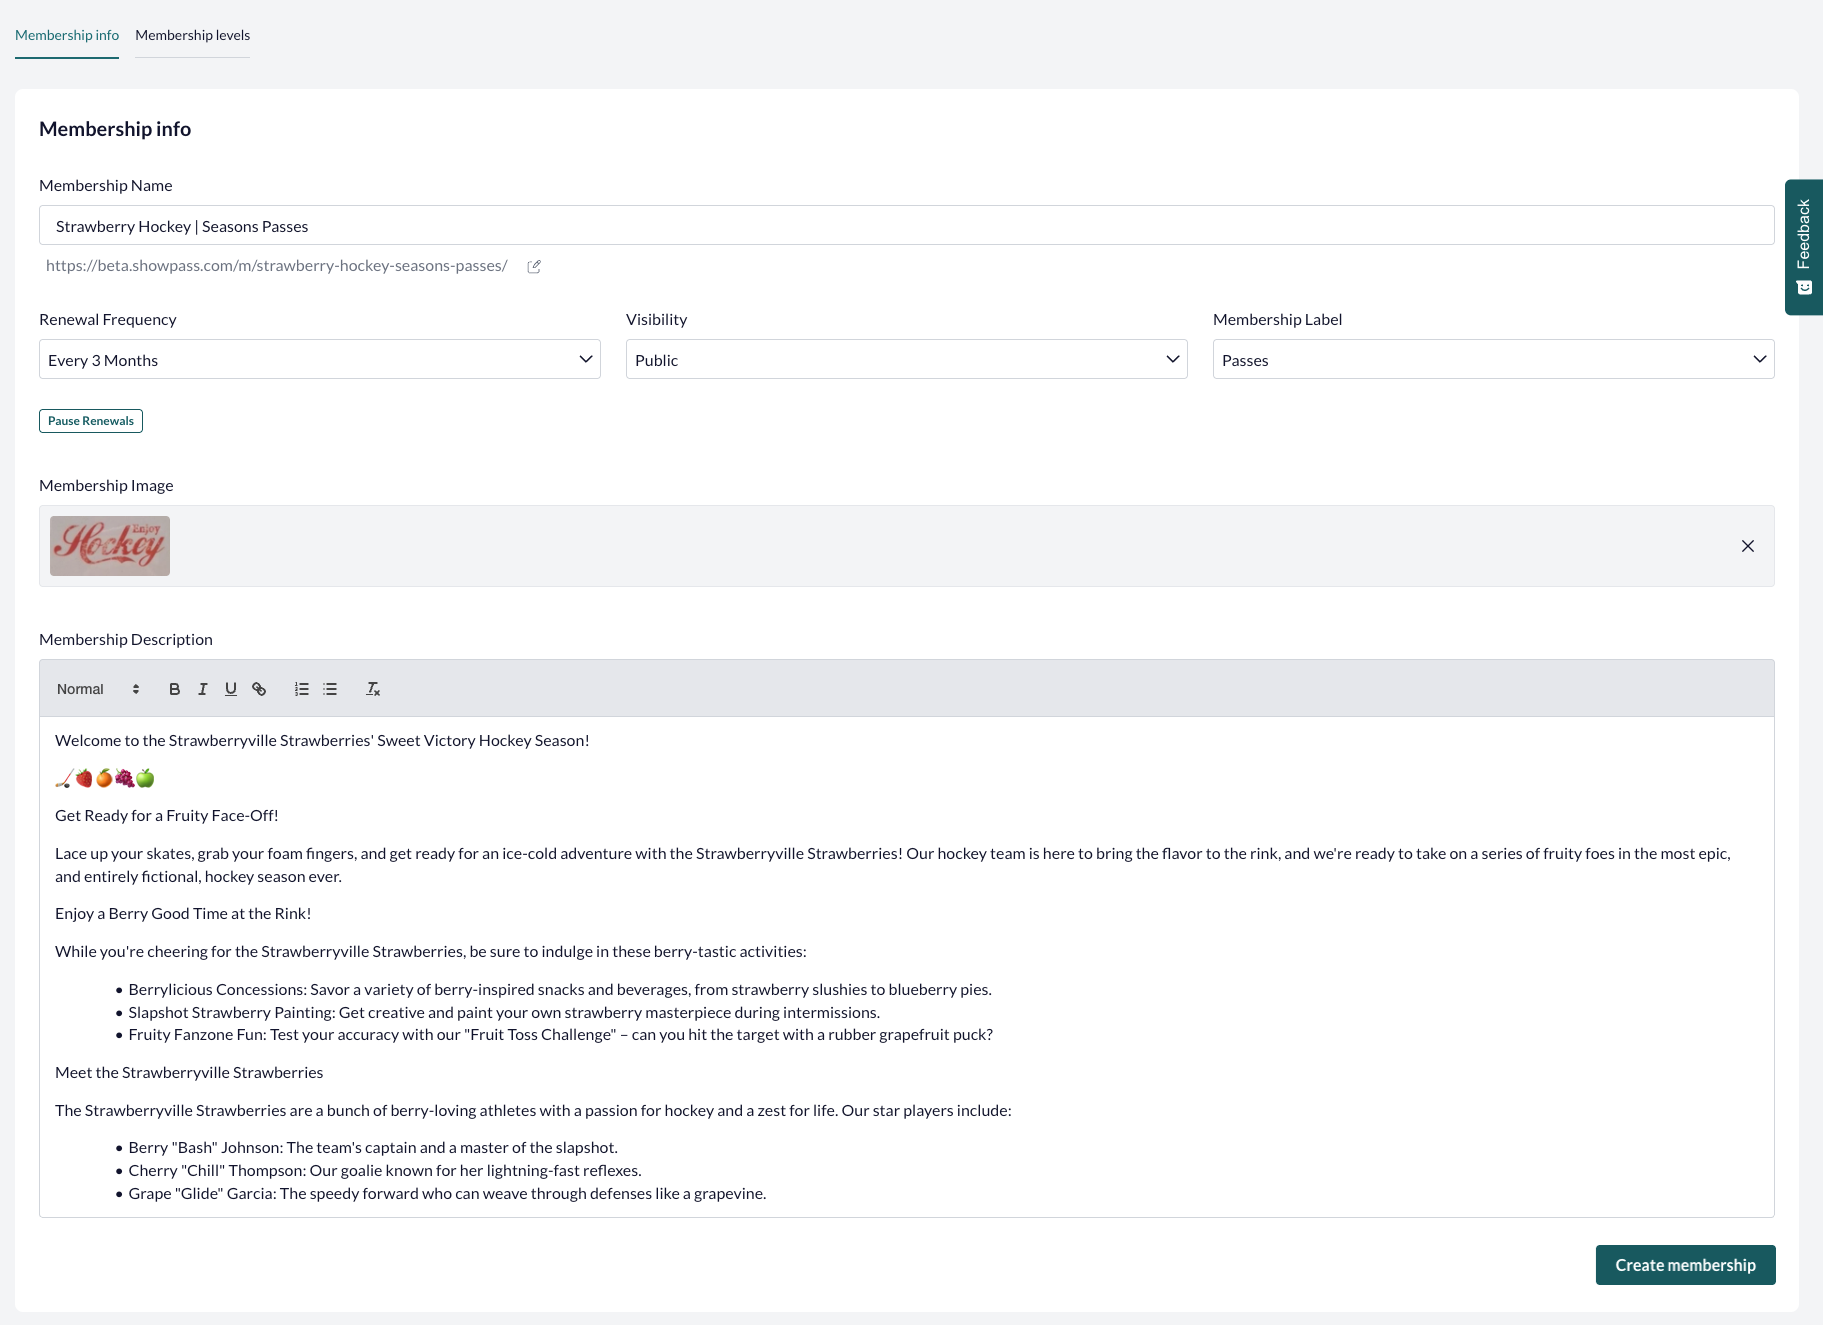The width and height of the screenshot is (1823, 1325).
Task: Toggle underline formatting for description text
Action: click(231, 689)
